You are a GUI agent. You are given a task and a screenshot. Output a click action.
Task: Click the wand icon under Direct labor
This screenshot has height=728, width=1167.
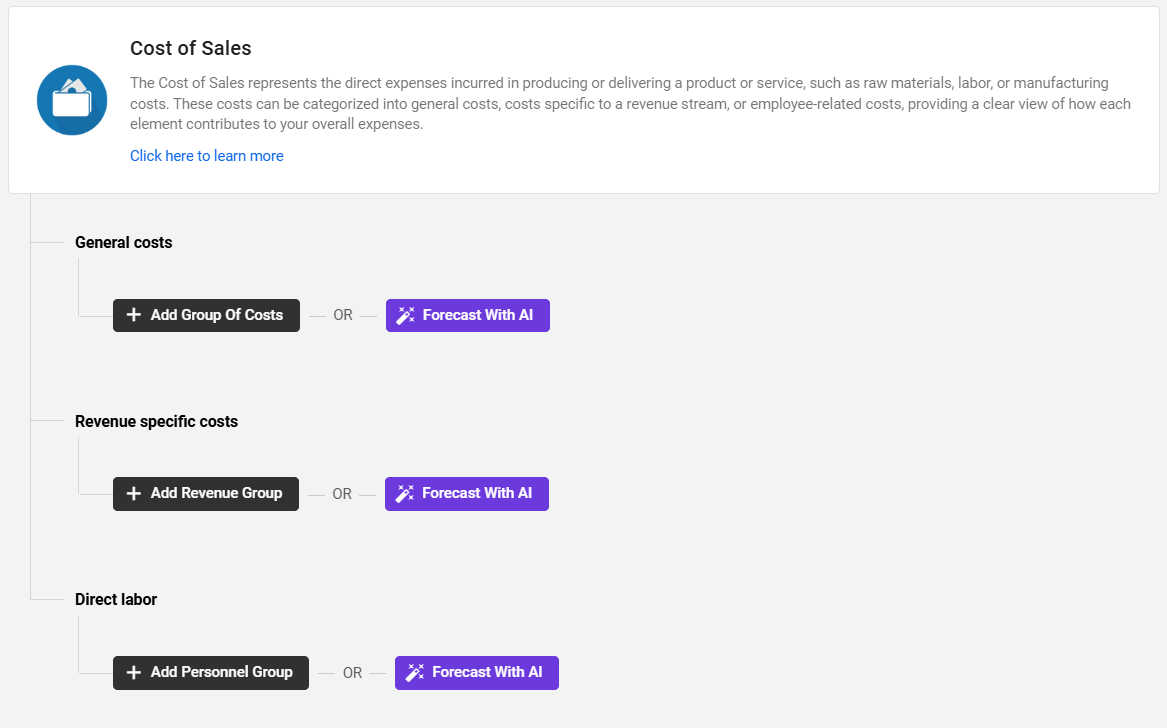click(414, 673)
